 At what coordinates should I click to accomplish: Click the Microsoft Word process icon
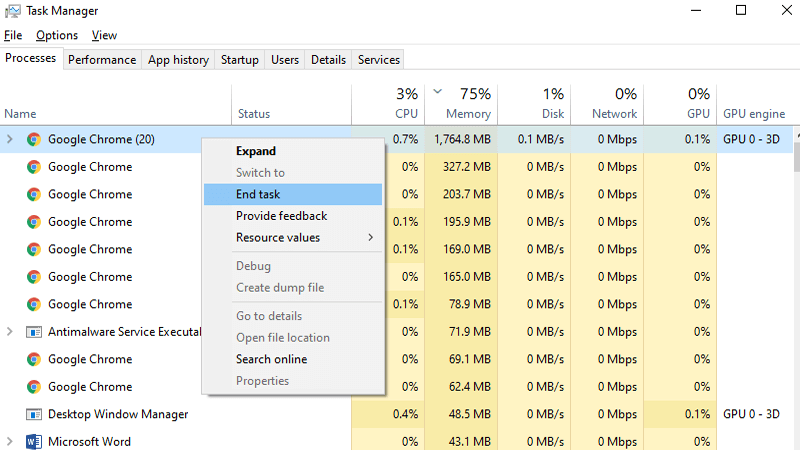tap(34, 441)
